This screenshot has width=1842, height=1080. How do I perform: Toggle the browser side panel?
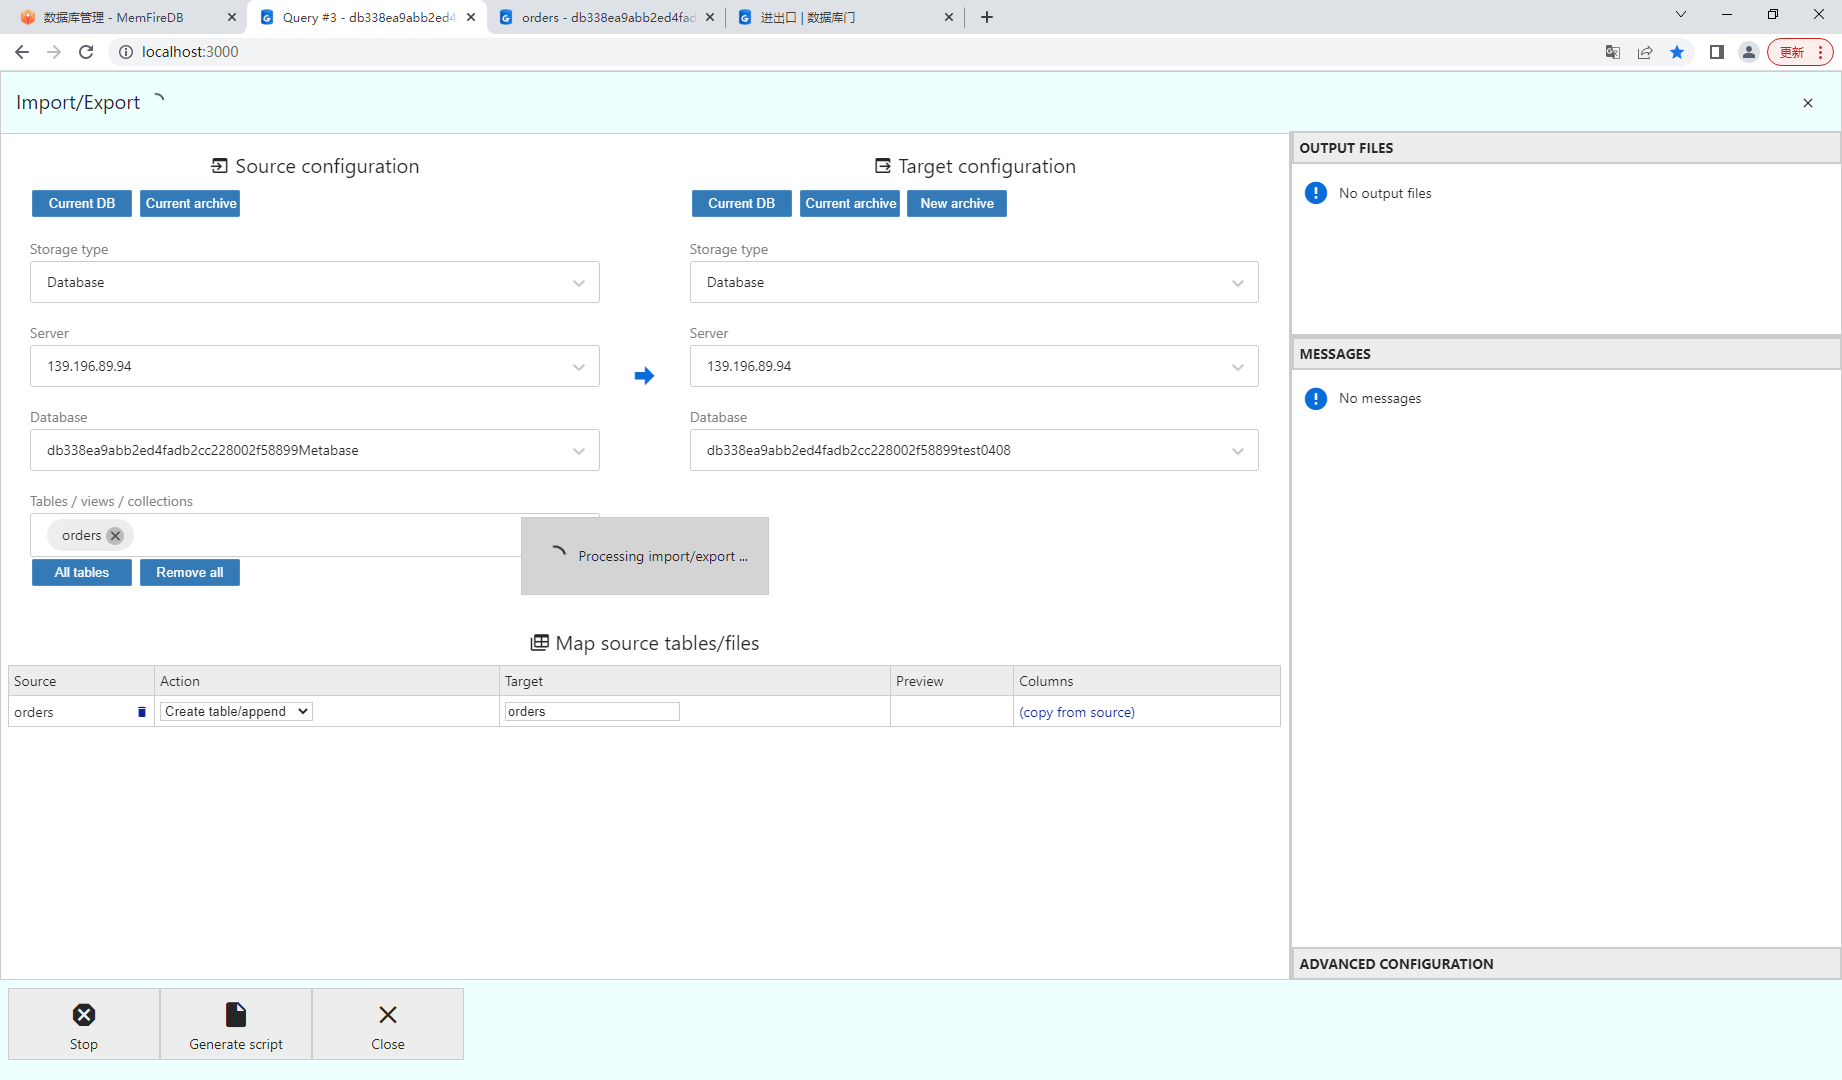pyautogui.click(x=1717, y=52)
